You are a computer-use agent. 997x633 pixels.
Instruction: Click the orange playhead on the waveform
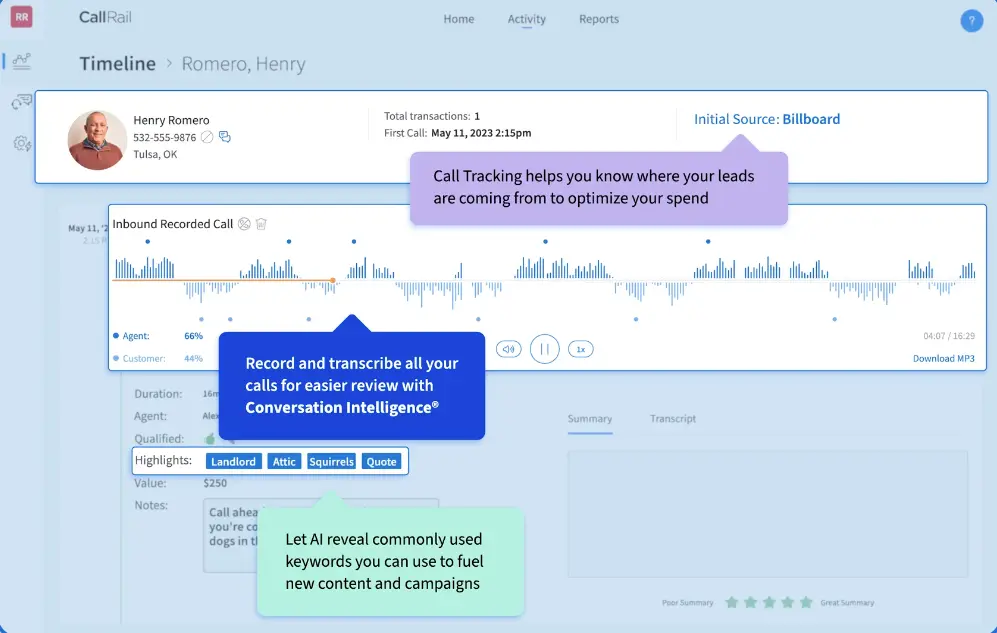333,280
